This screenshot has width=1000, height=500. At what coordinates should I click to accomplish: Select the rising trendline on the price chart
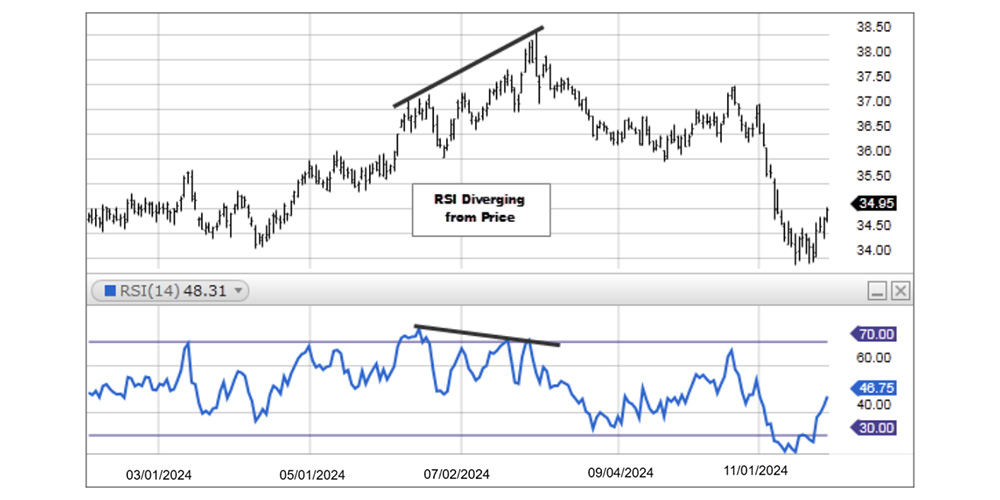point(469,66)
